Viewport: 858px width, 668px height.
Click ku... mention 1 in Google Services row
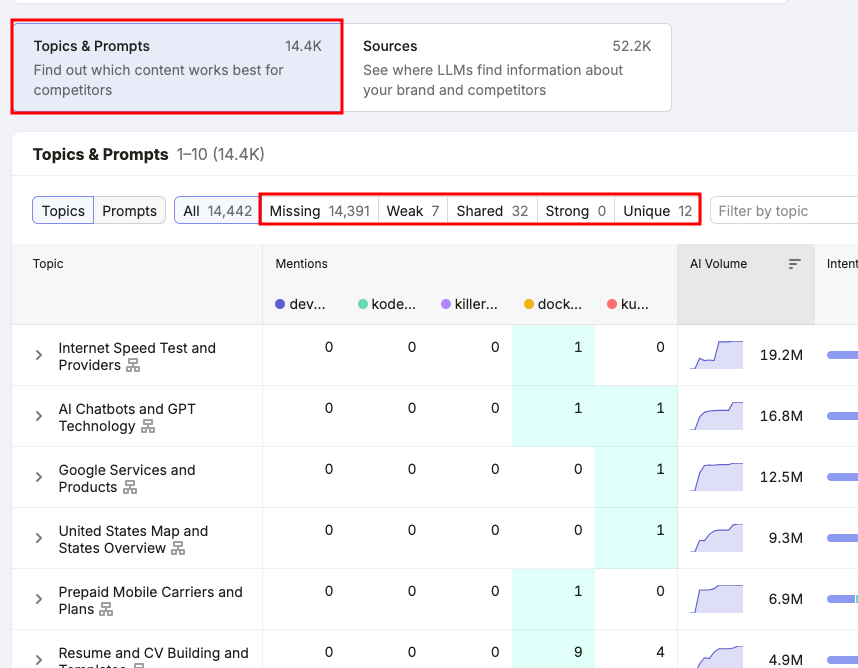click(x=660, y=469)
